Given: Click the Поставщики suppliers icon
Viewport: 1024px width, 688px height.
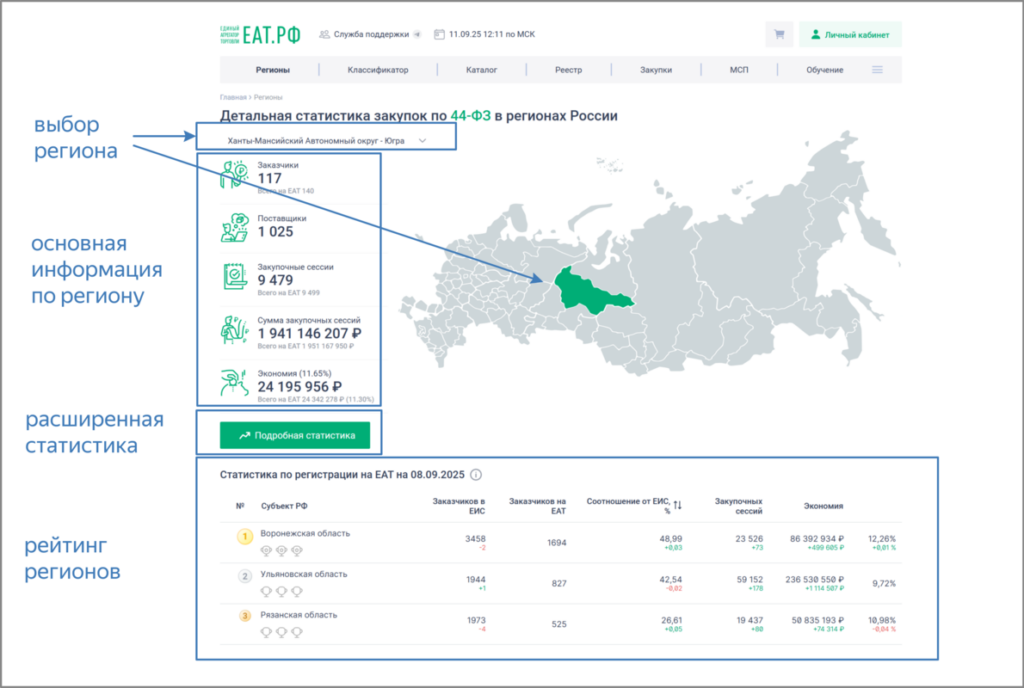Looking at the screenshot, I should (234, 227).
